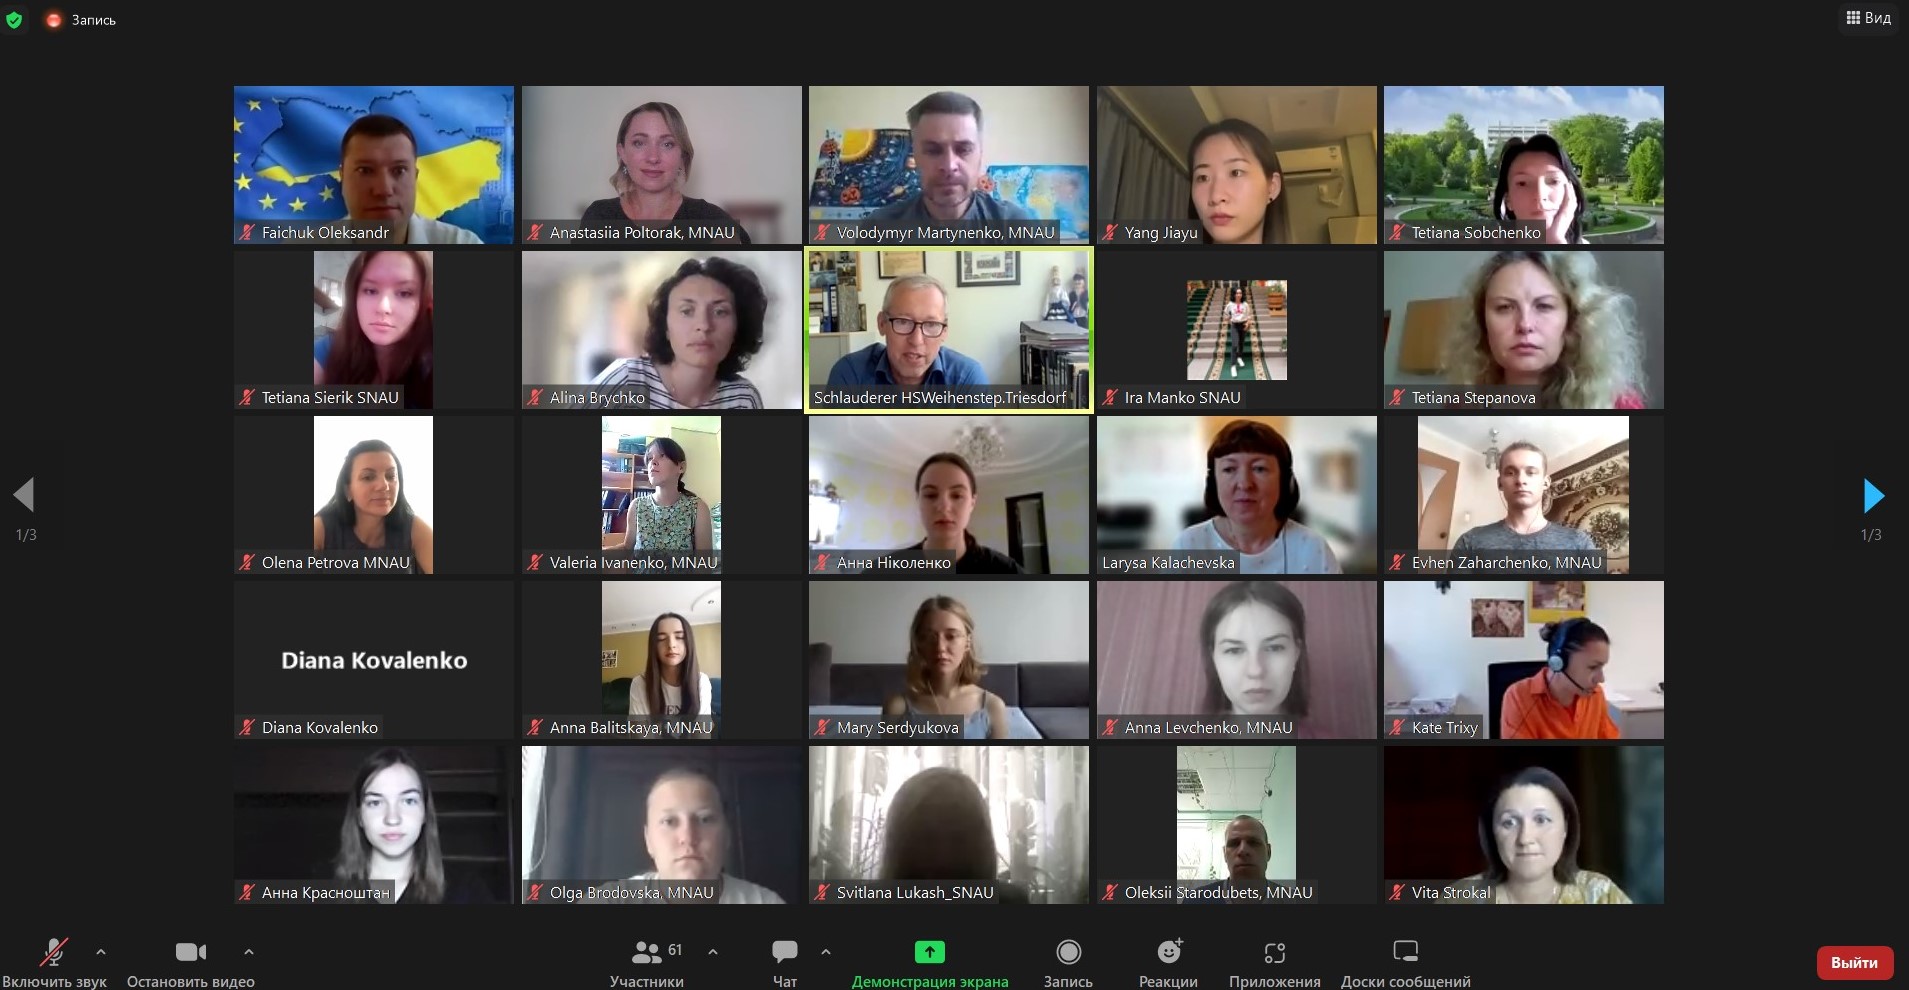
Task: Open Приложения apps panel
Action: pyautogui.click(x=1275, y=964)
